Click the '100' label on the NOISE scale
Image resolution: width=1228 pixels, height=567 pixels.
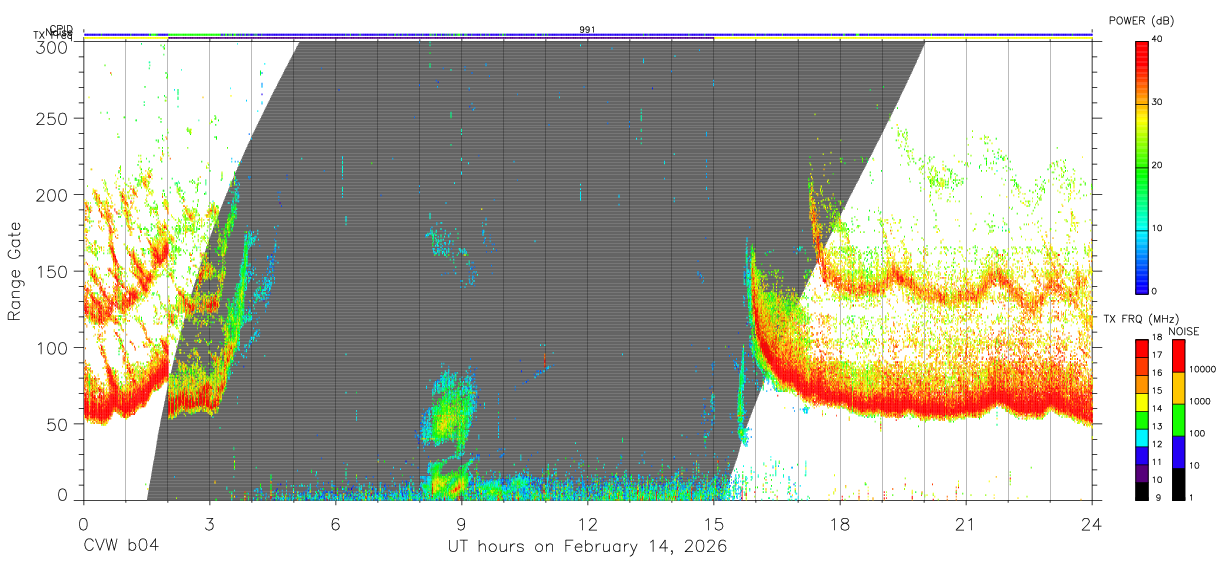[x=1196, y=434]
